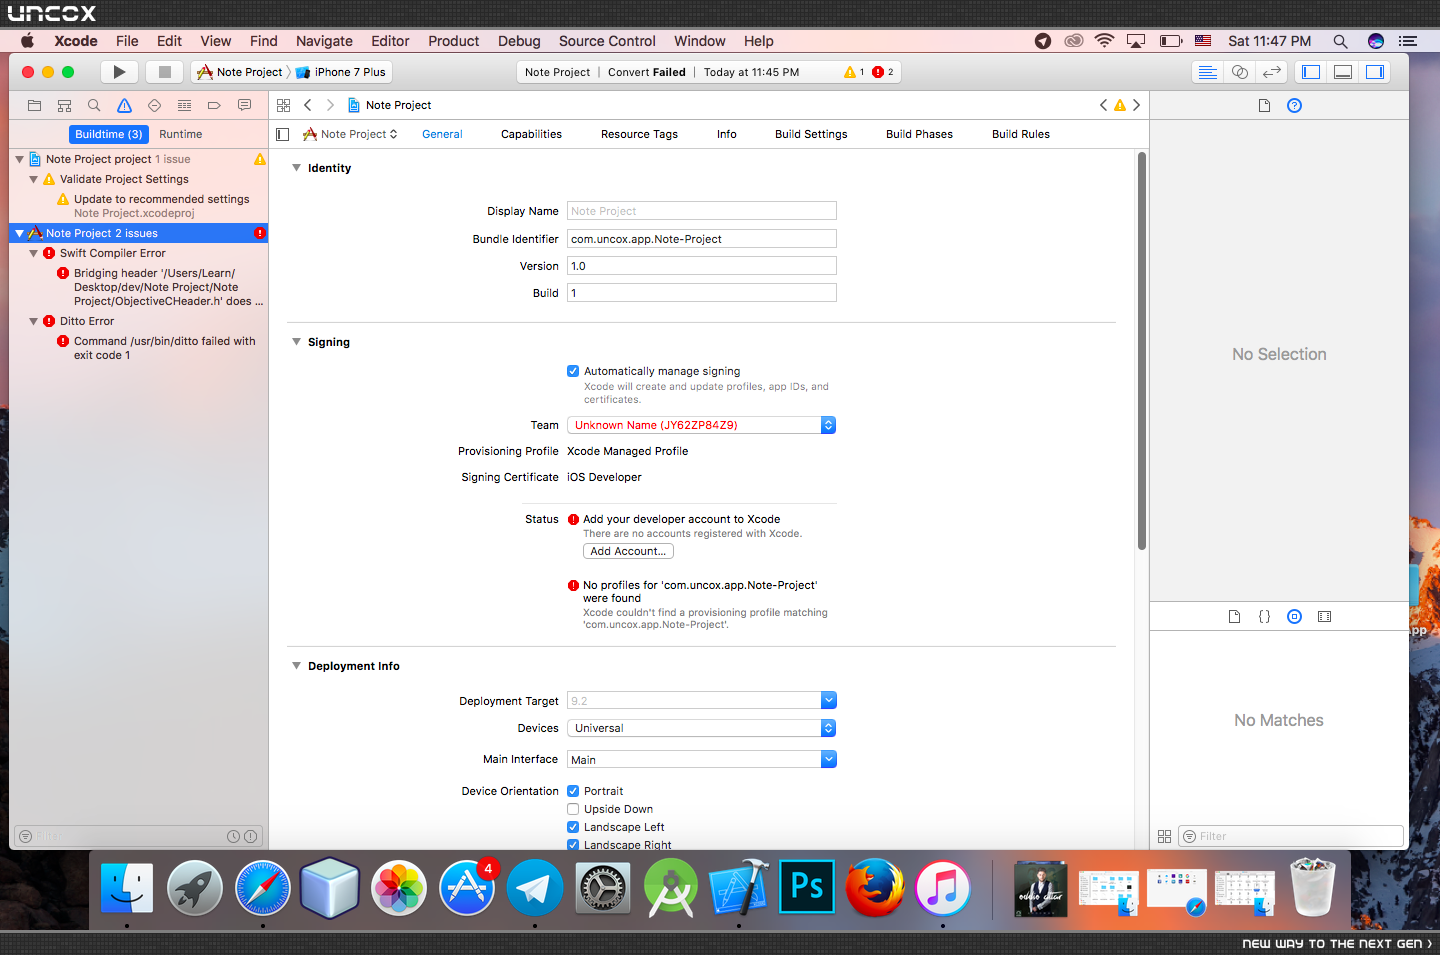Show Buildtime (3) issues
The width and height of the screenshot is (1440, 955).
point(109,134)
